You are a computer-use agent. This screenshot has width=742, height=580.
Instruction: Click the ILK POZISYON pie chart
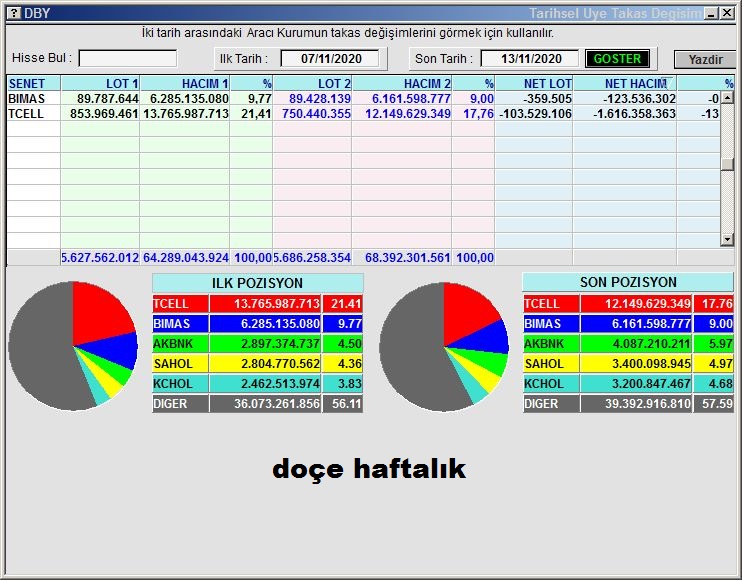tap(73, 346)
